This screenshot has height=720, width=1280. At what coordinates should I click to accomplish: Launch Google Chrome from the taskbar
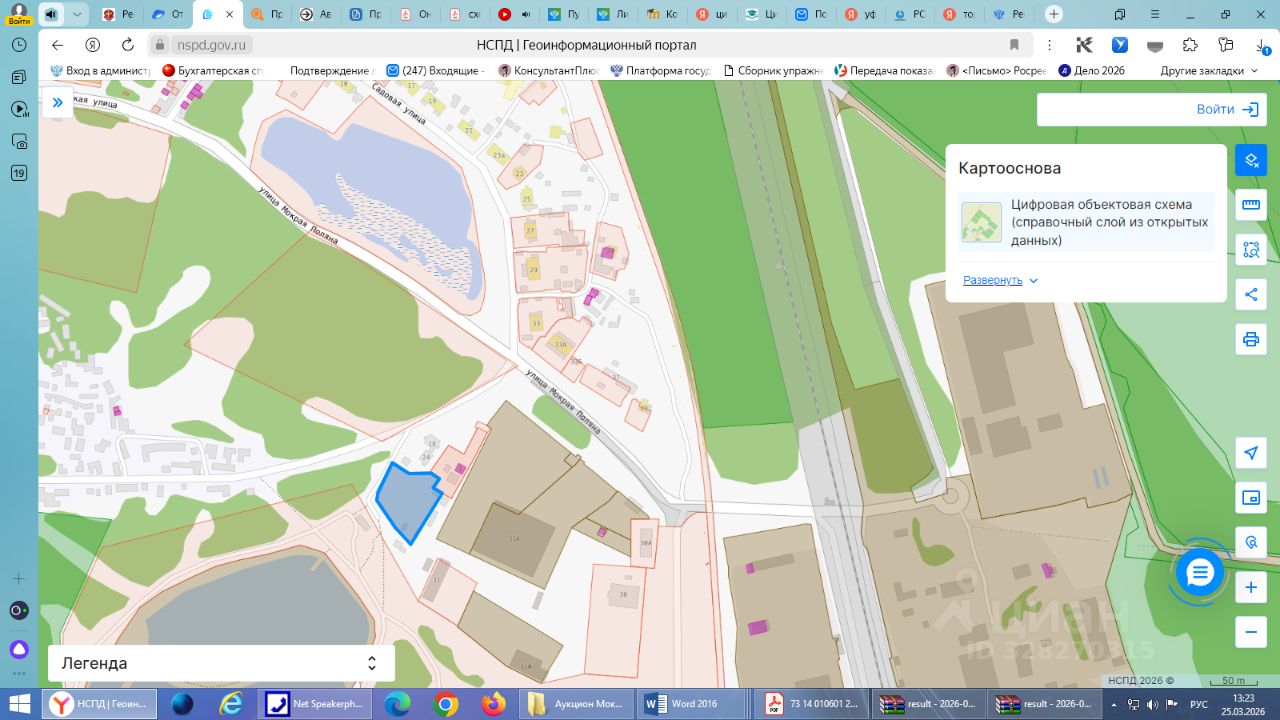coord(446,703)
